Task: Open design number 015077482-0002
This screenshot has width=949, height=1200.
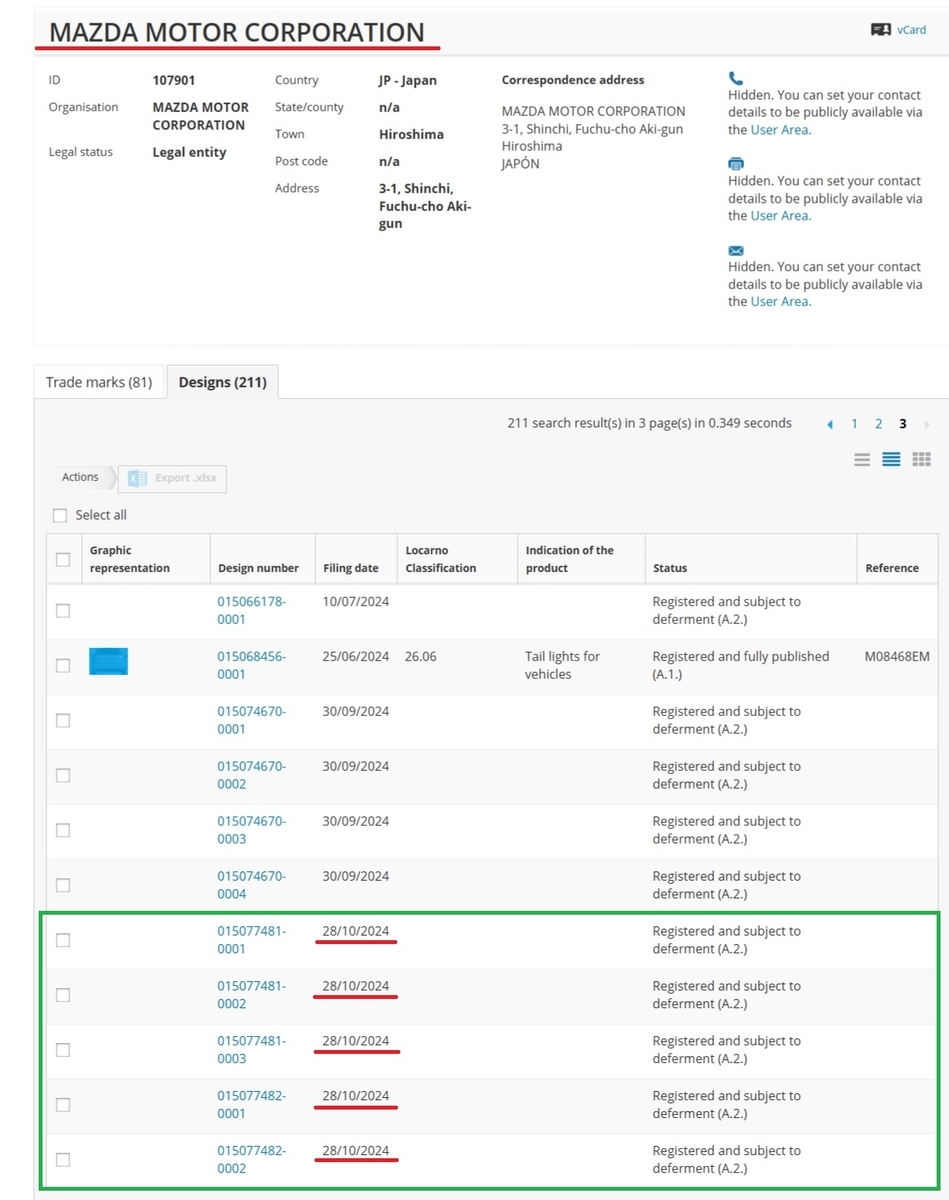Action: [x=251, y=1161]
